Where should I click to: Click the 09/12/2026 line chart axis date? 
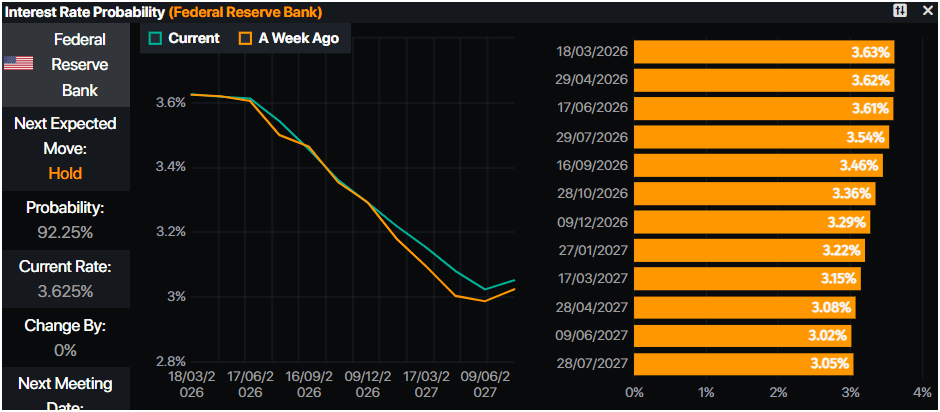coord(368,384)
